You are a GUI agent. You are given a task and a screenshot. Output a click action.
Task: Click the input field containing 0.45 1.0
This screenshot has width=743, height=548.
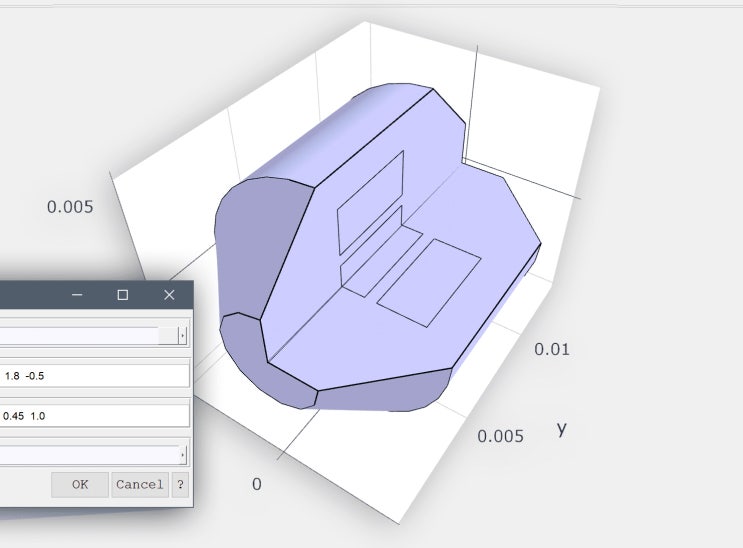pyautogui.click(x=94, y=416)
